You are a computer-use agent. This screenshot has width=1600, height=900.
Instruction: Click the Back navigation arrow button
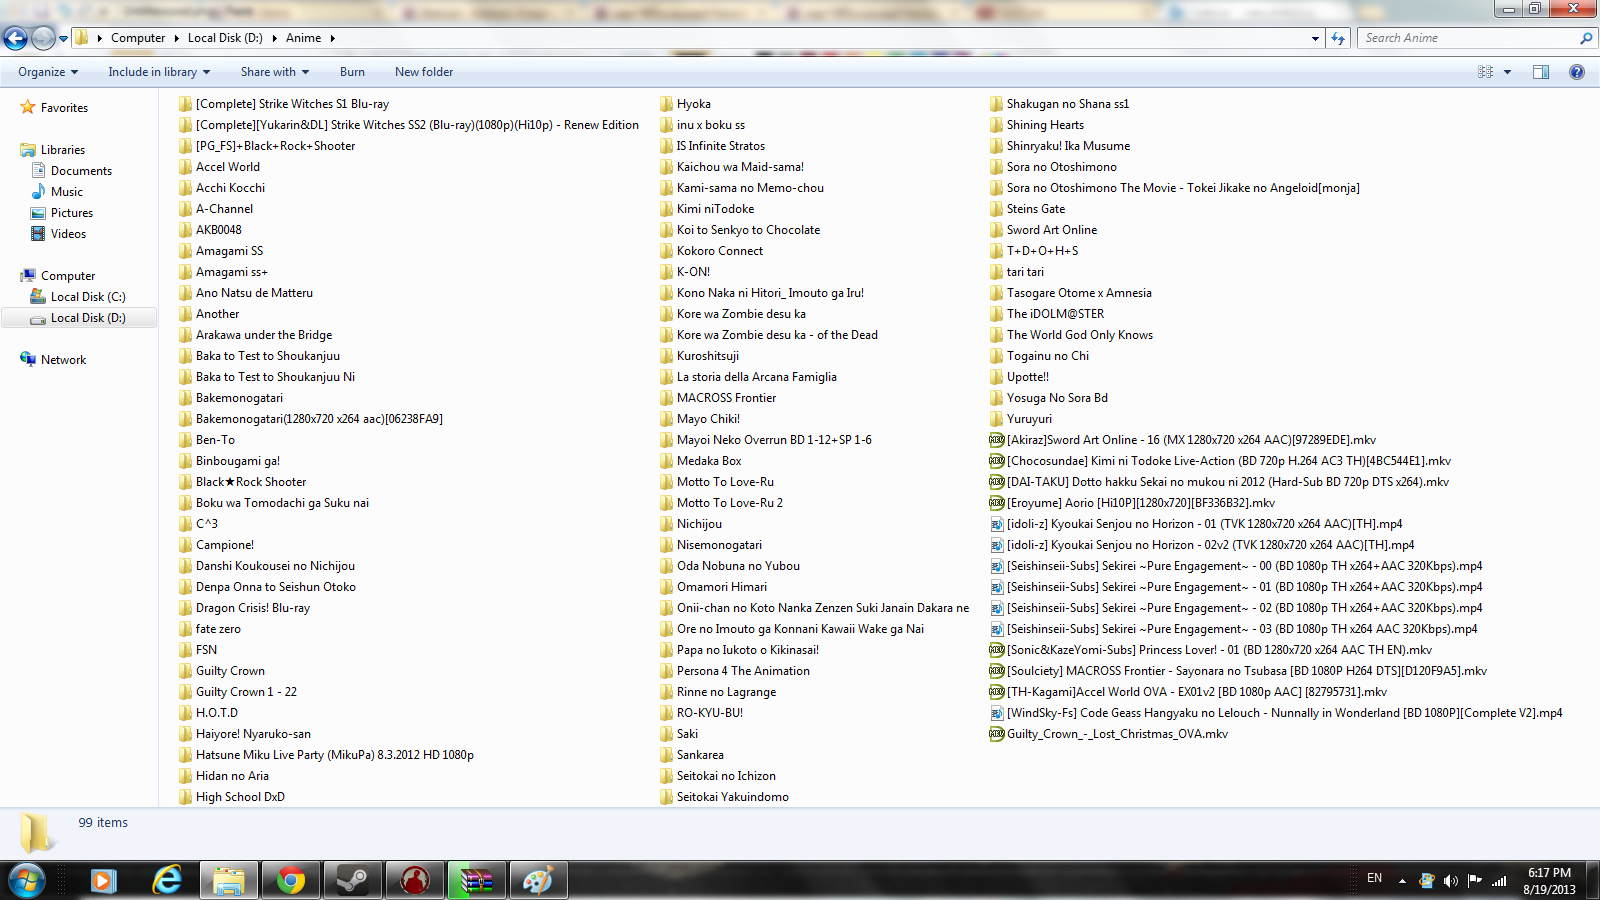15,38
